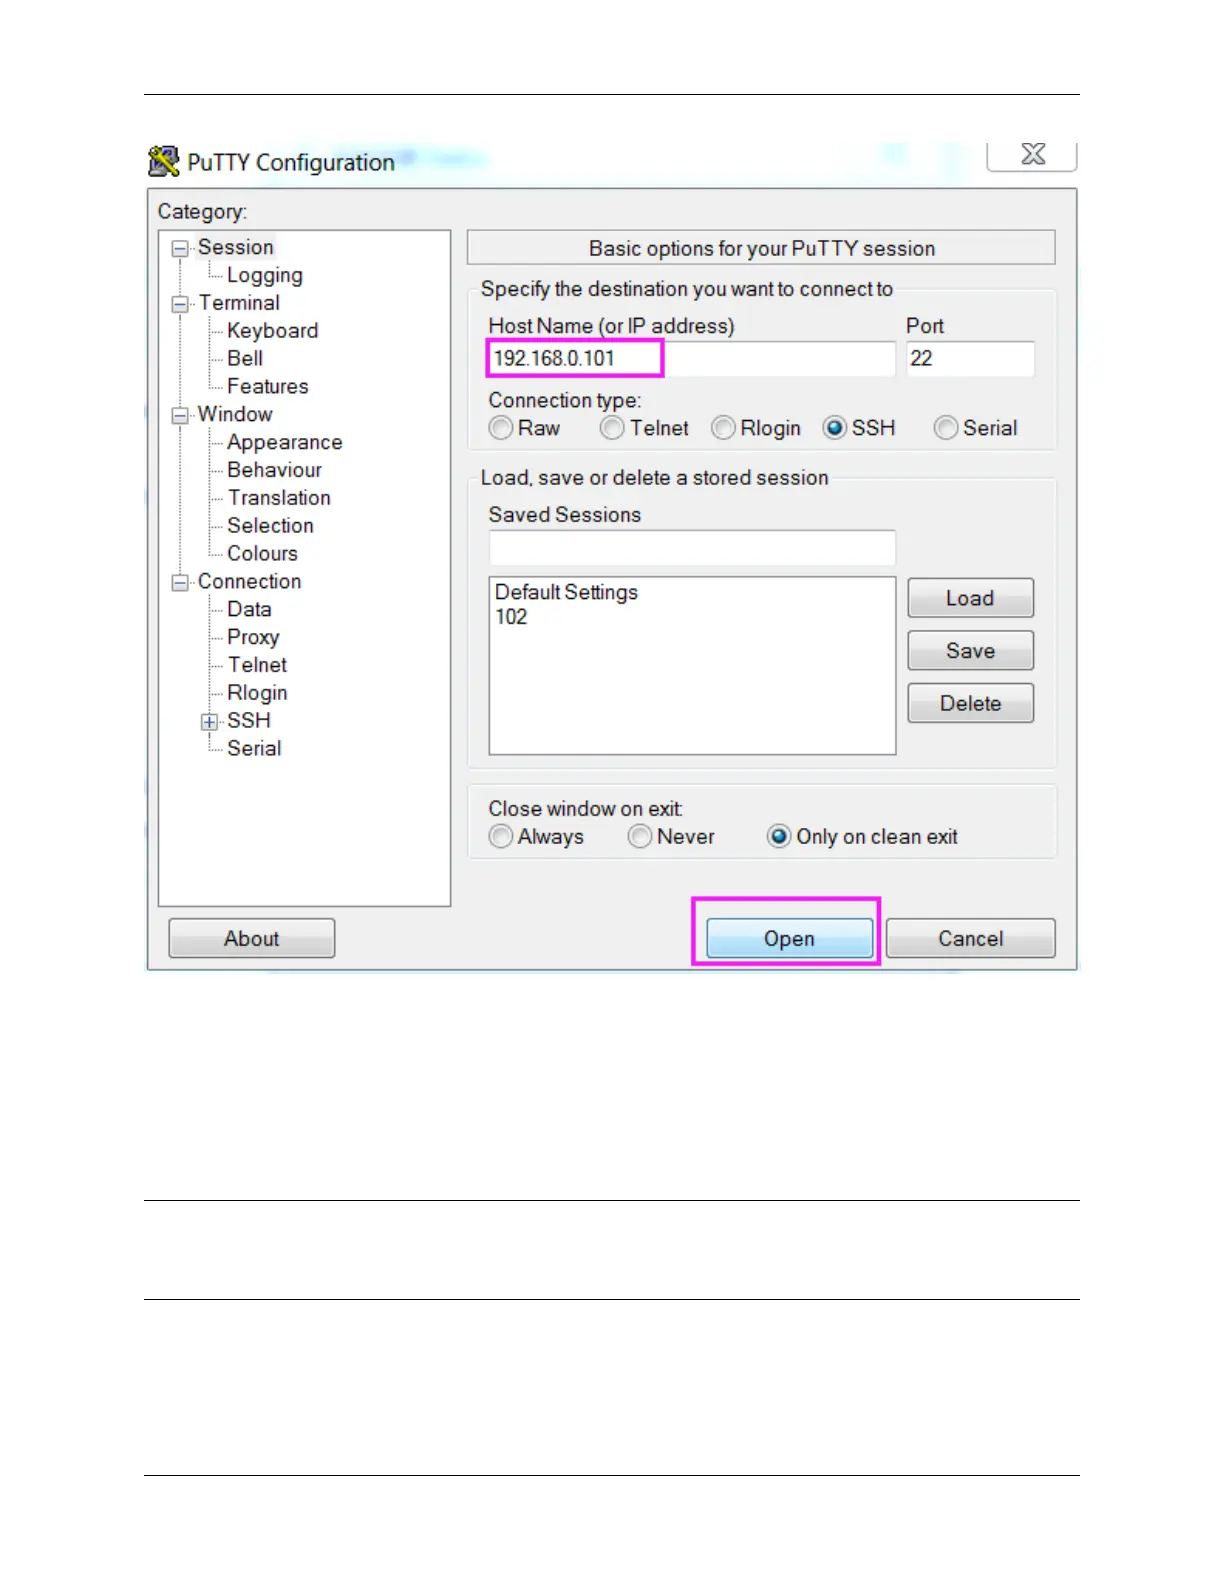The image size is (1224, 1584).
Task: Select Default Settings in sessions list
Action: 566,592
